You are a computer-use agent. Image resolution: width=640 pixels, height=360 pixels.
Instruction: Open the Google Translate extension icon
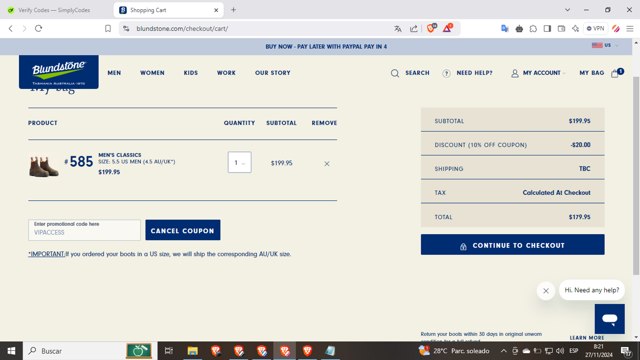pos(505,29)
